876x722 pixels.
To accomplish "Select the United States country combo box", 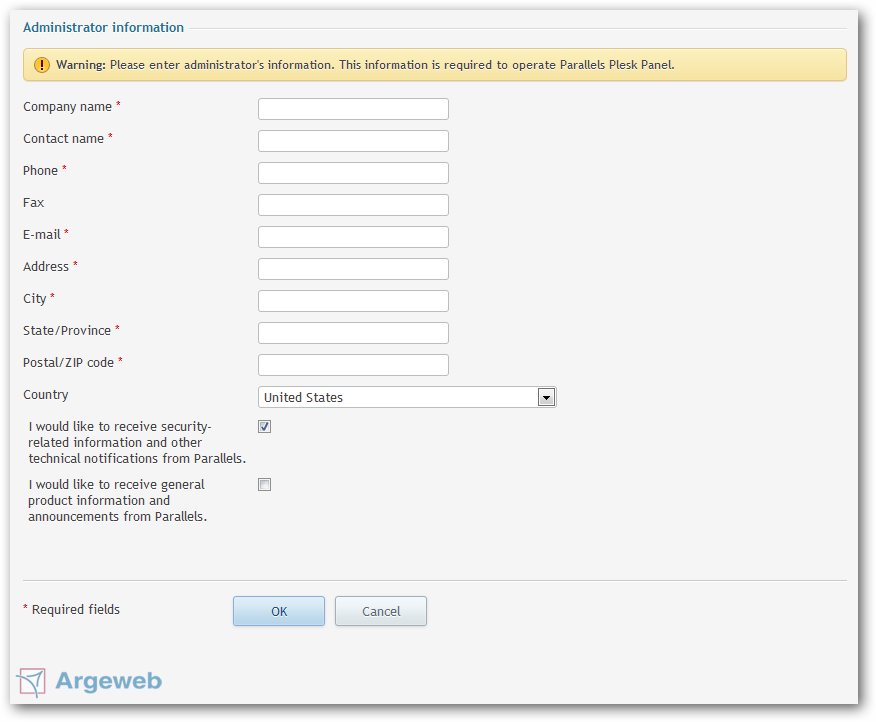I will [407, 397].
